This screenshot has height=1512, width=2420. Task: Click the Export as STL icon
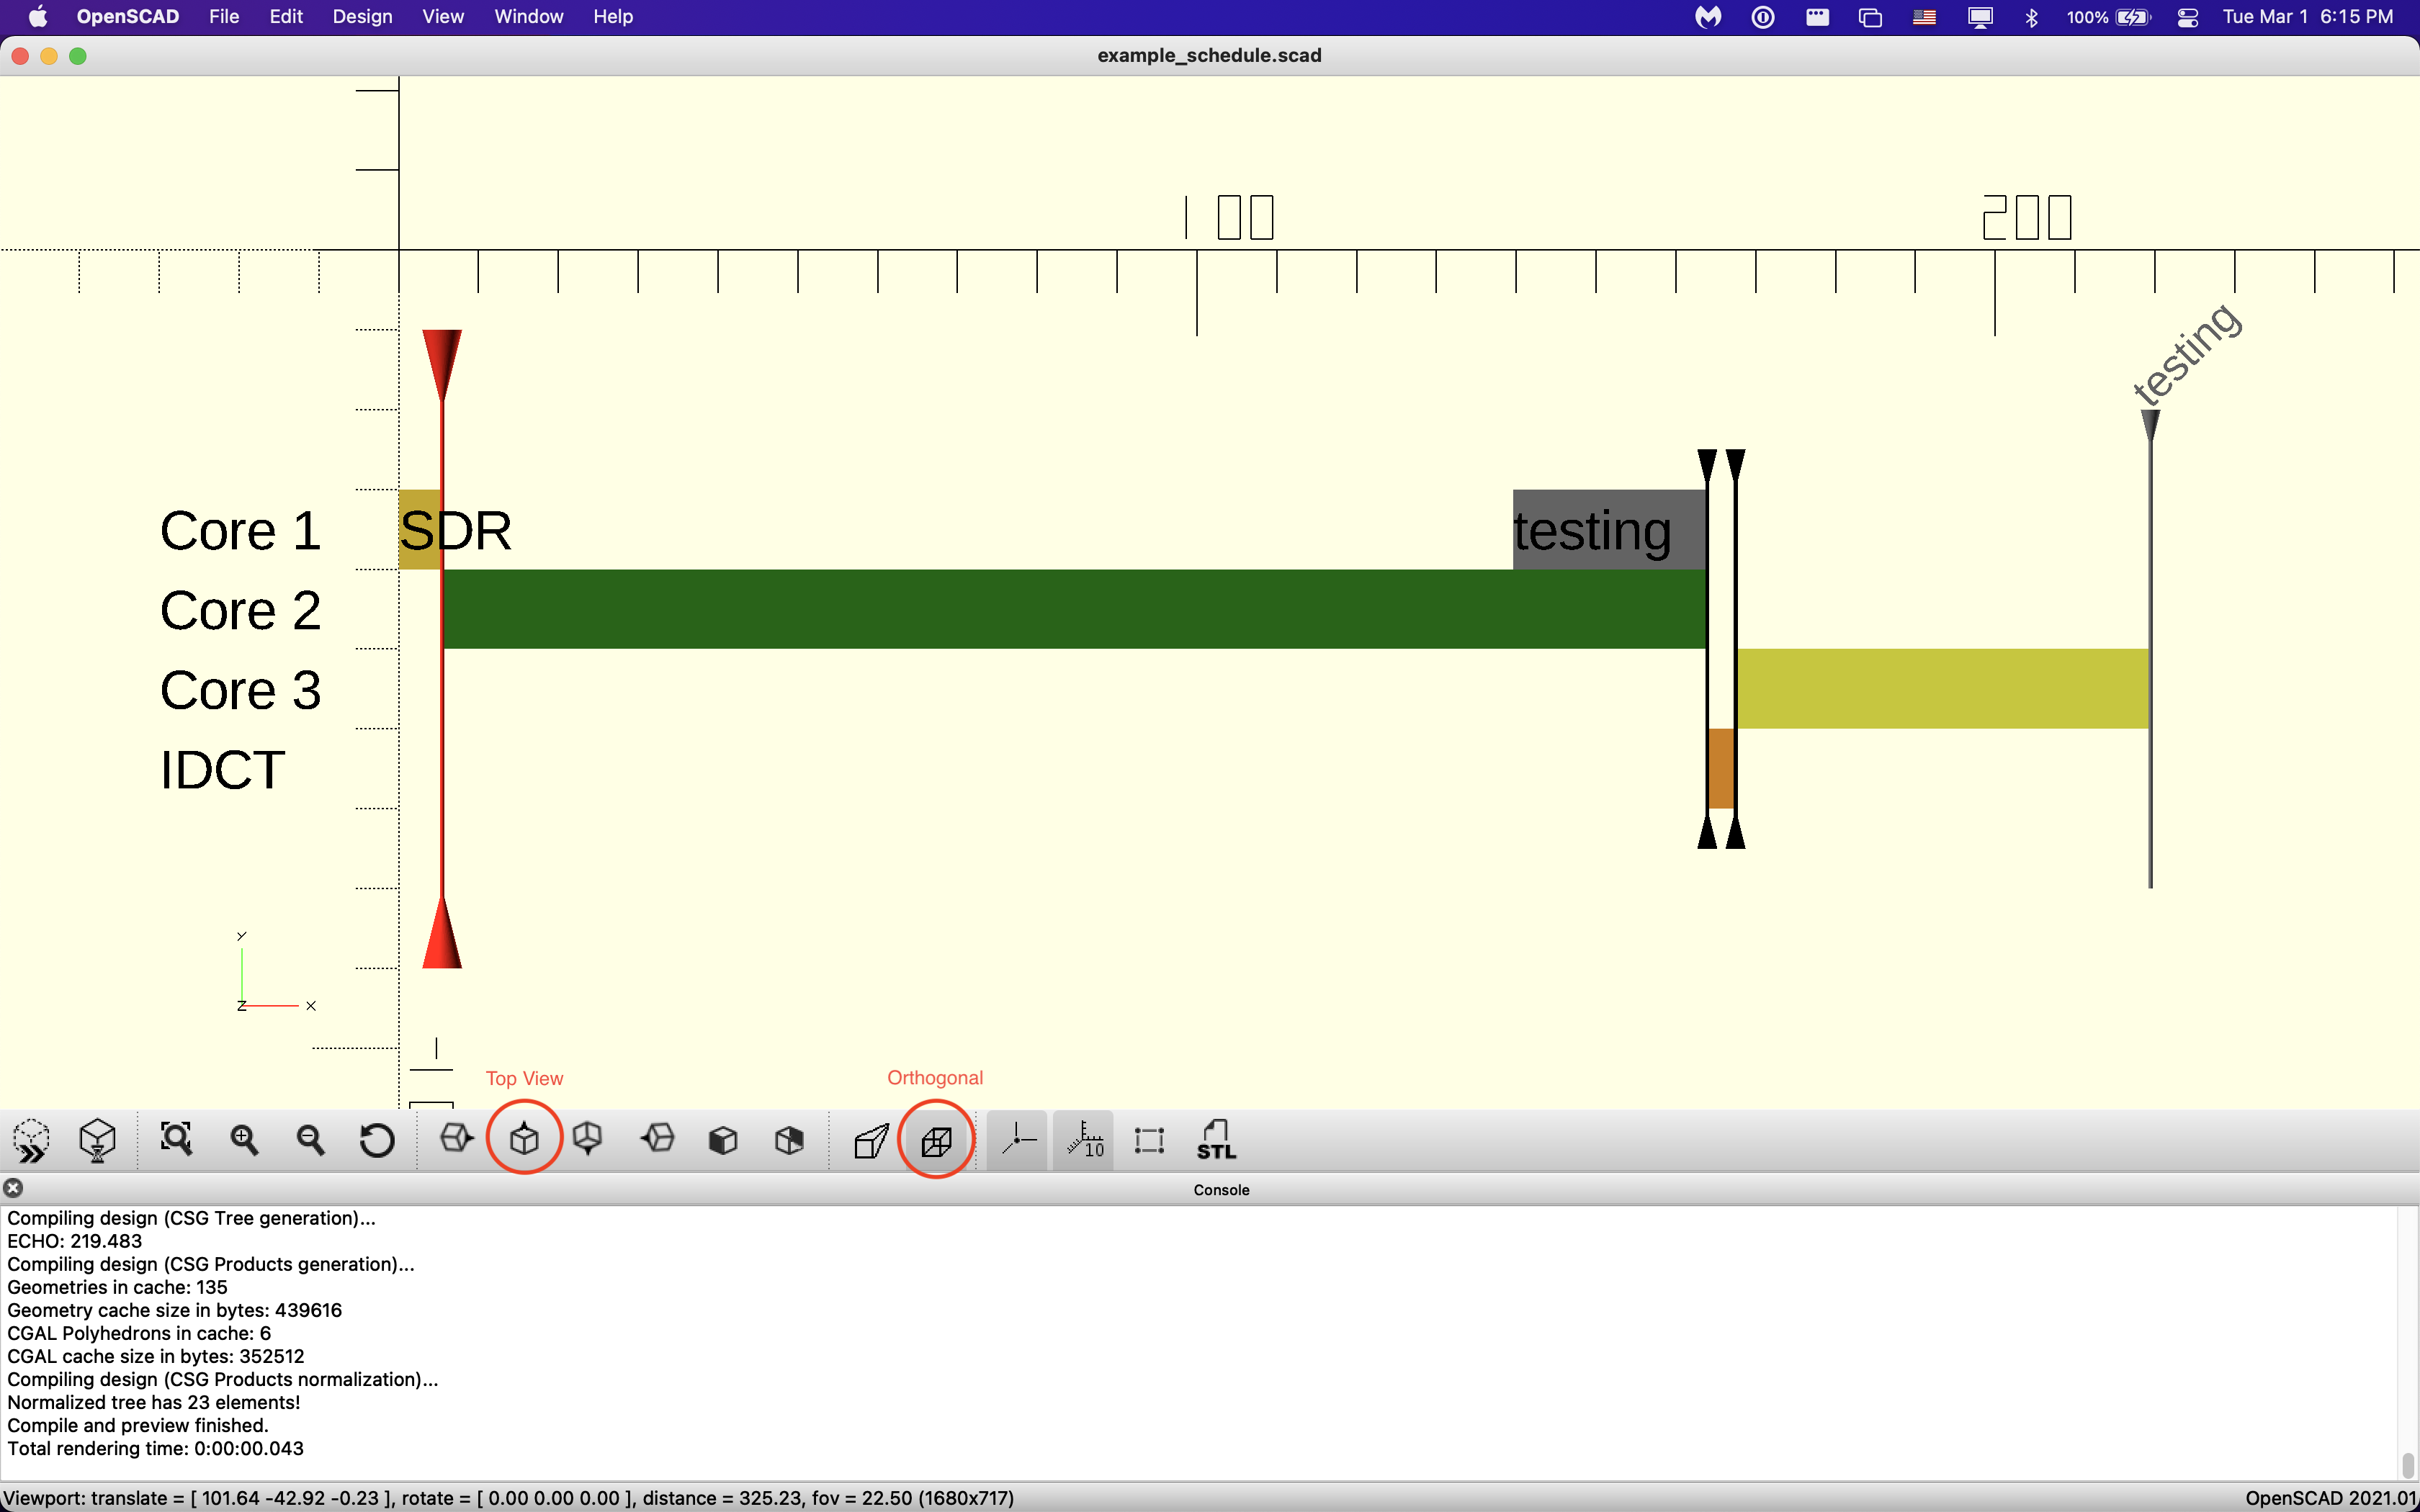pyautogui.click(x=1216, y=1140)
